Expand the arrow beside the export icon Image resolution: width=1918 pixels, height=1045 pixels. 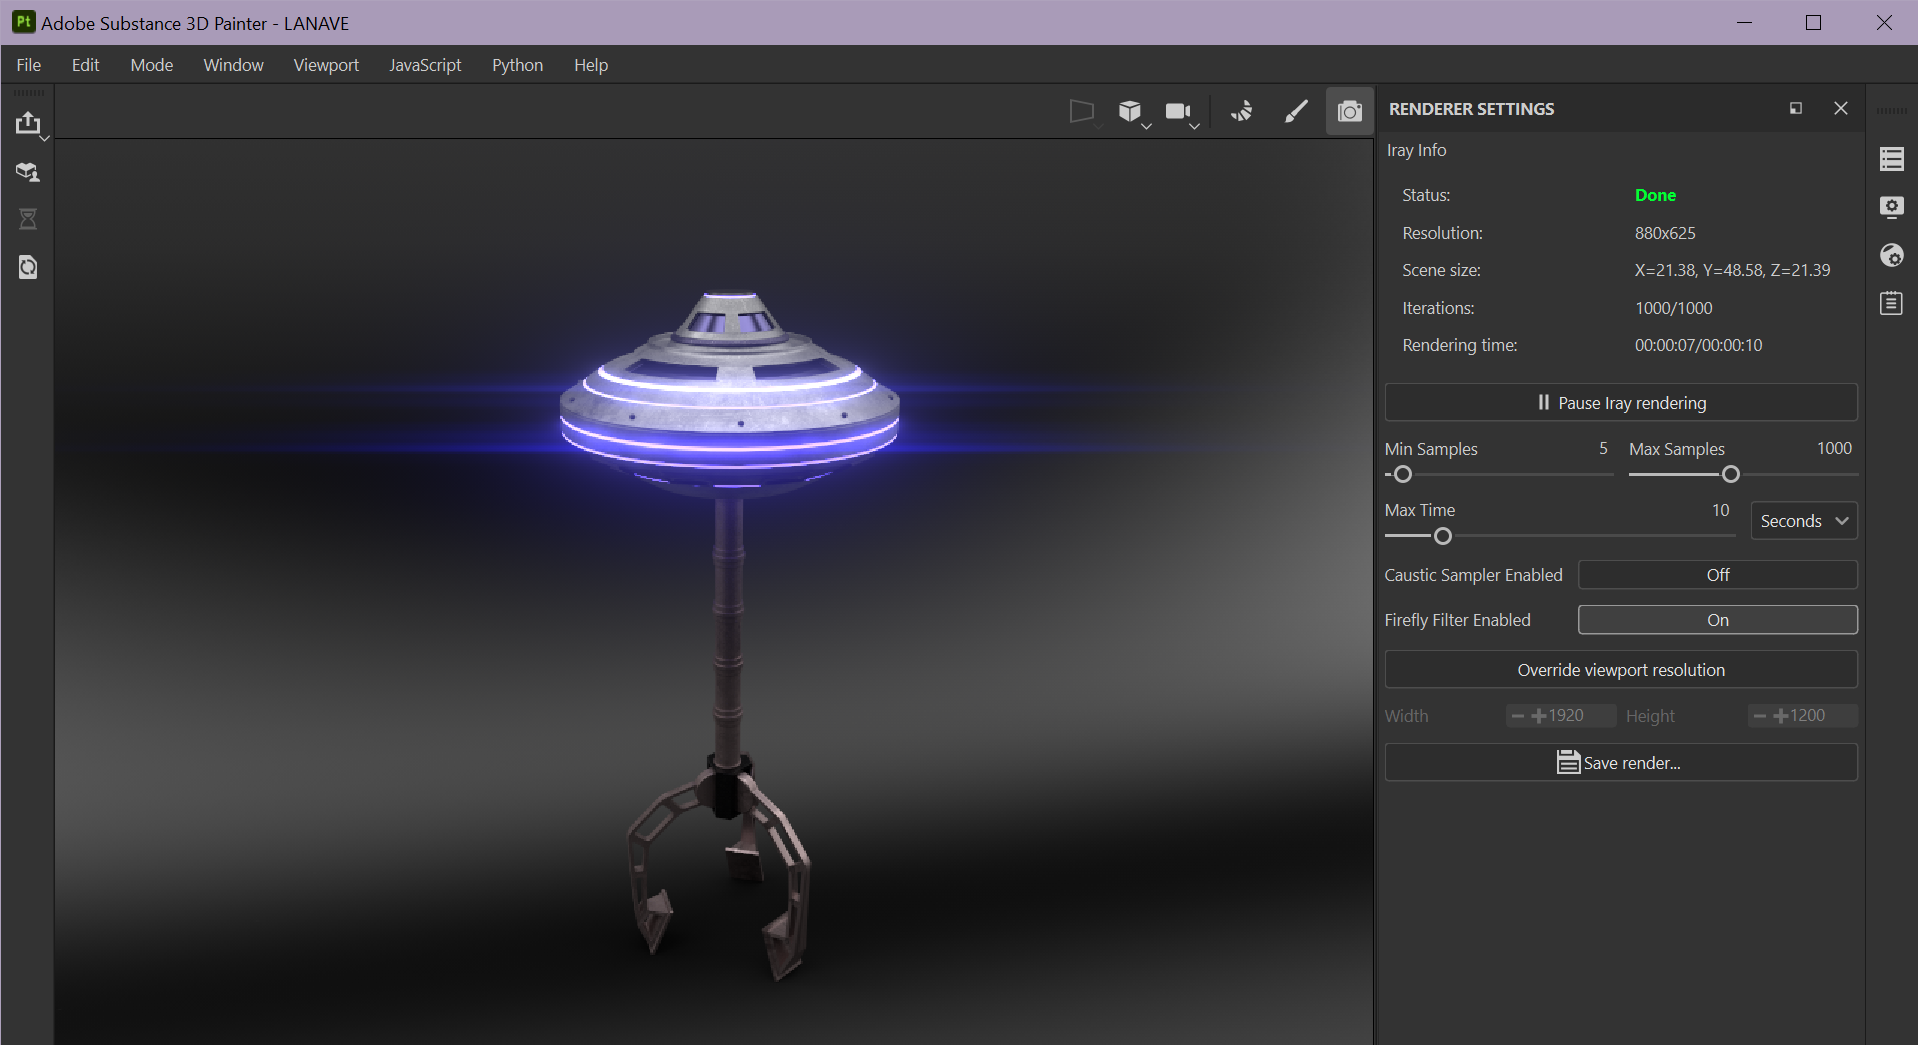pyautogui.click(x=45, y=138)
